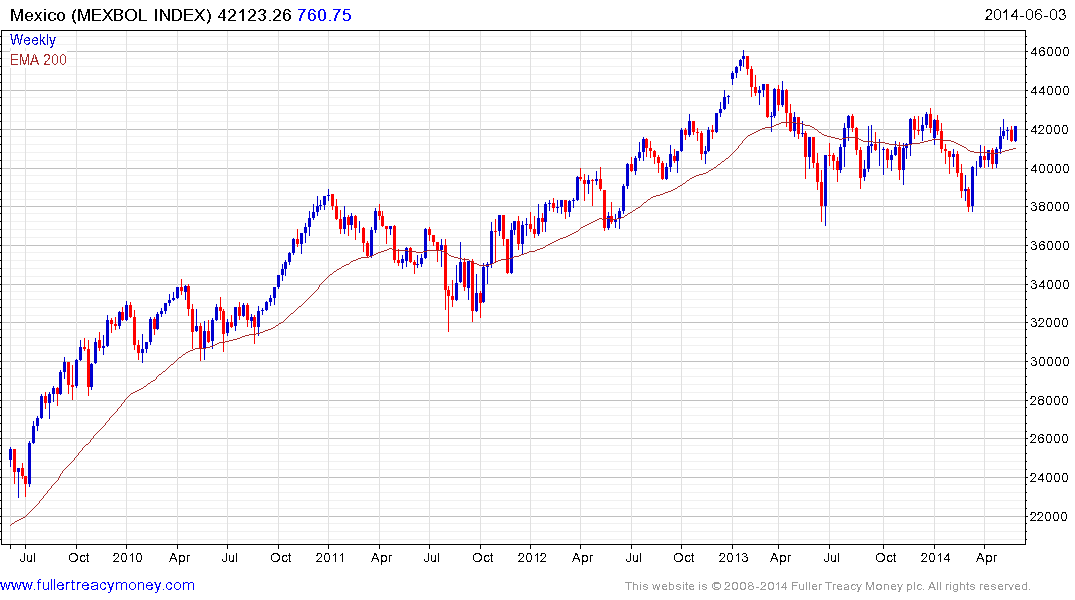
Task: Click the 2013 year label on time axis
Action: (733, 557)
